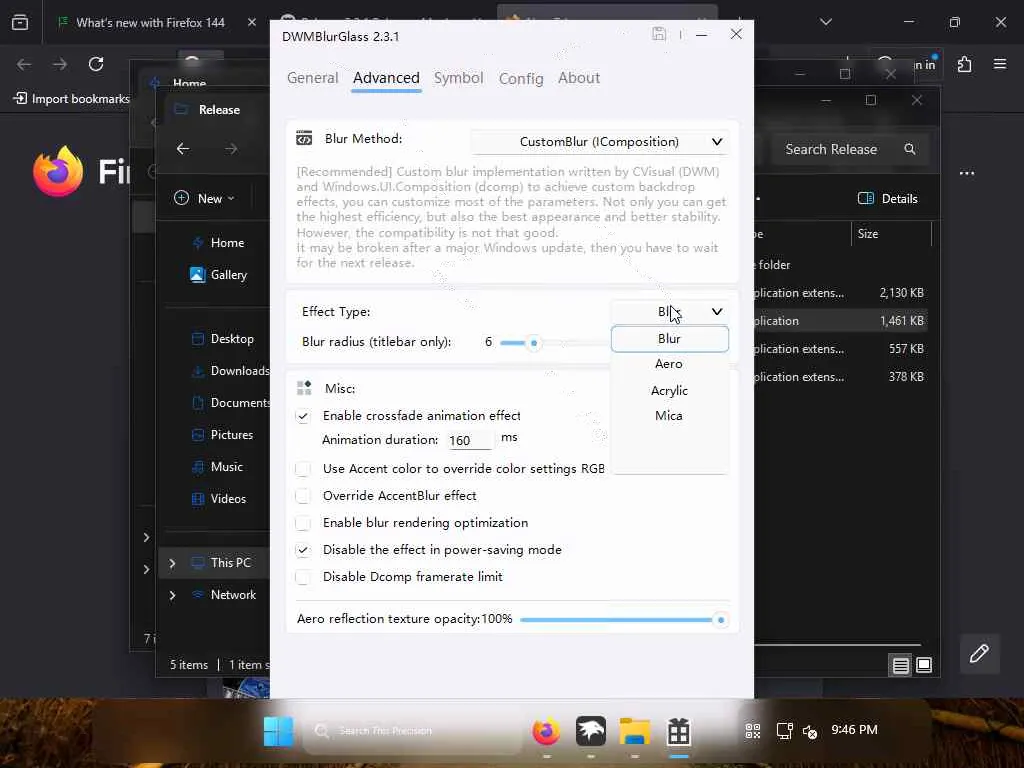Adjust Aero reflection texture opacity slider
This screenshot has height=768, width=1024.
click(720, 620)
